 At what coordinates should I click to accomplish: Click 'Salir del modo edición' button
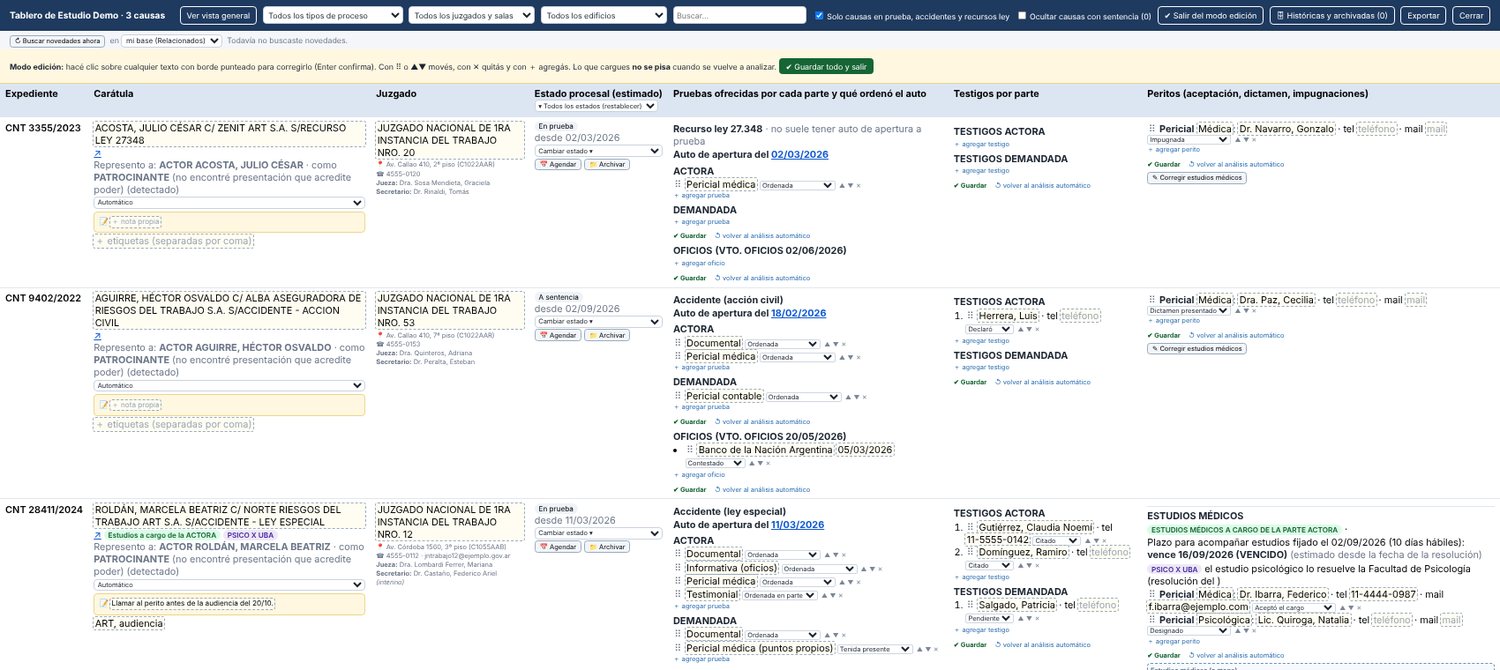[1211, 16]
